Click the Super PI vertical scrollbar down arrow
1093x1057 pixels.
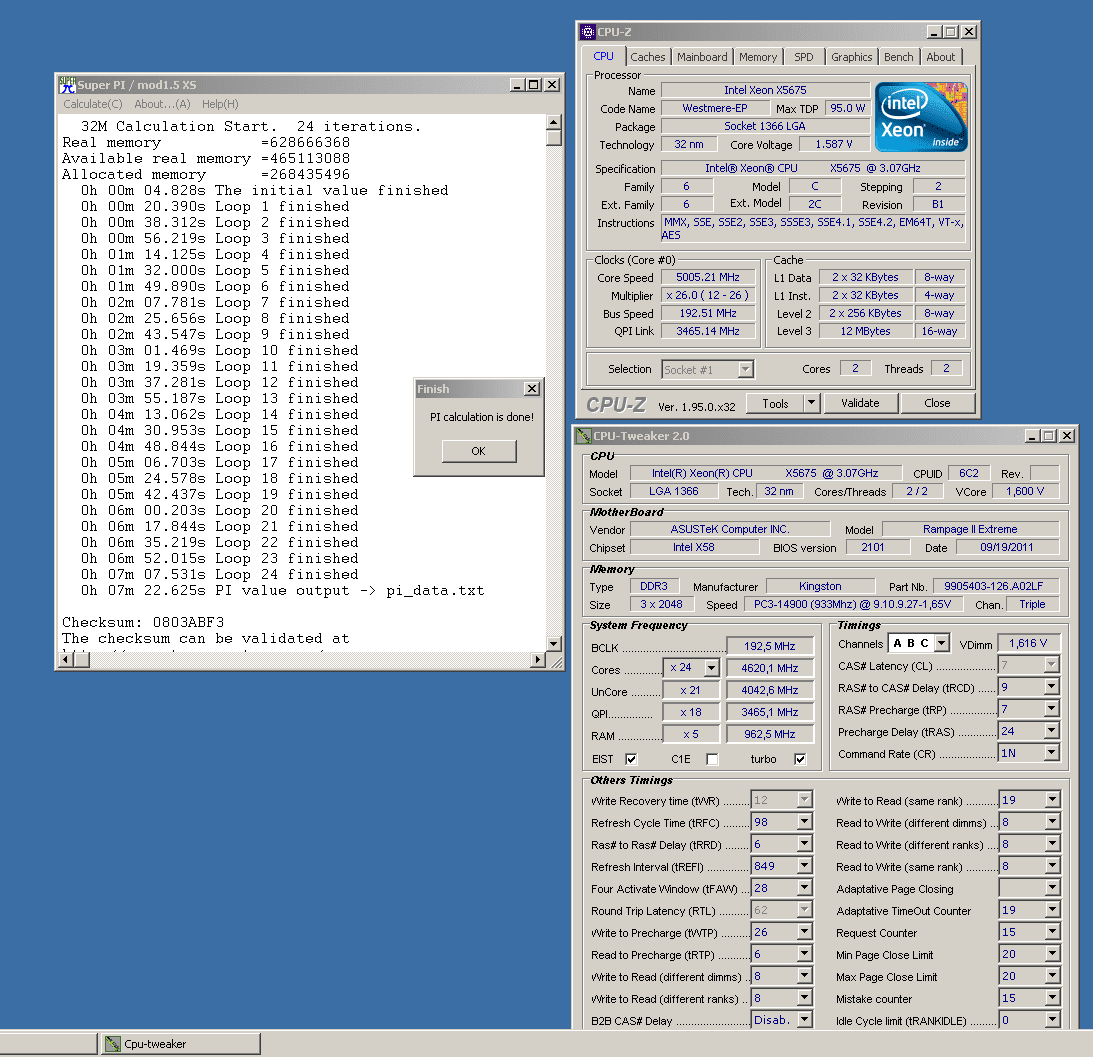pos(553,644)
